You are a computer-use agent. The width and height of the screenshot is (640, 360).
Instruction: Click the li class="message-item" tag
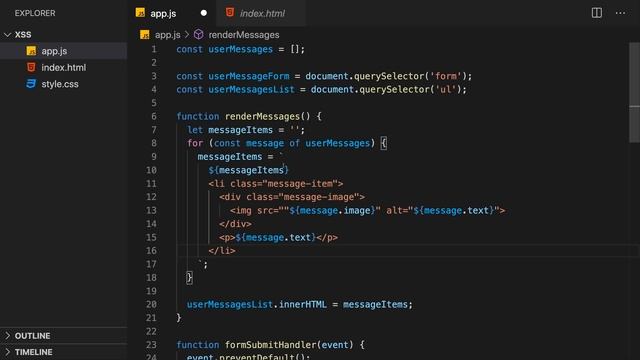[x=276, y=184]
